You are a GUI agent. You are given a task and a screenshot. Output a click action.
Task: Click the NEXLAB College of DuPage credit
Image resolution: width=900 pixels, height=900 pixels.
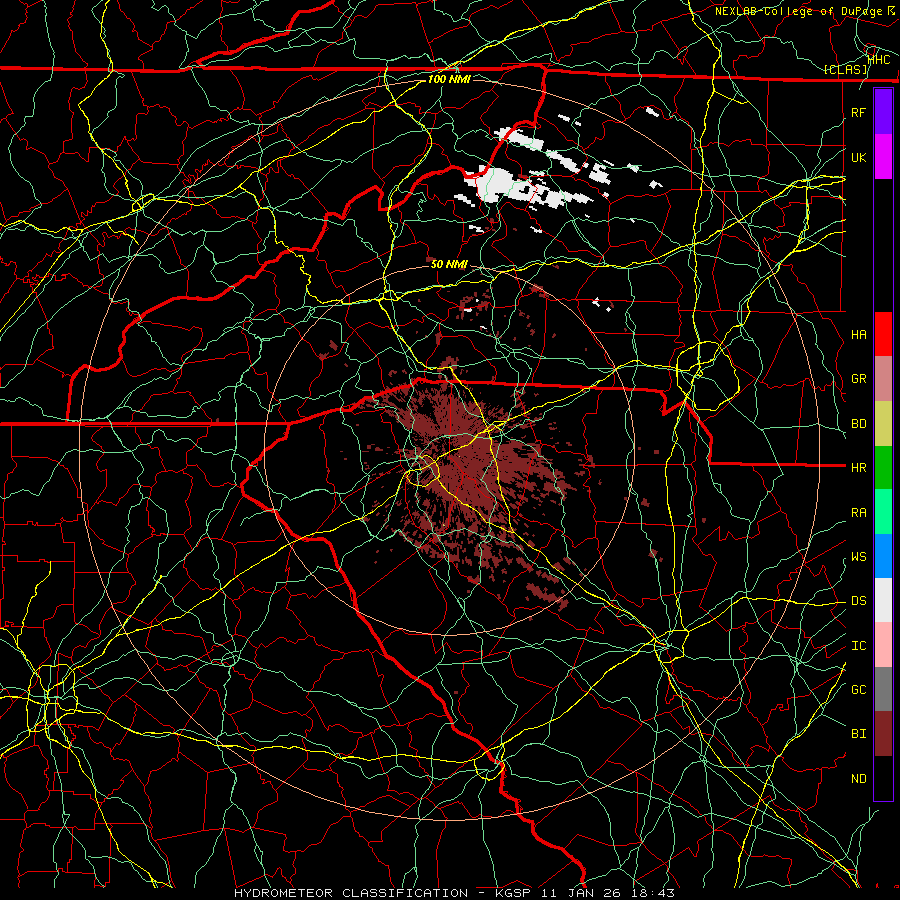coord(804,11)
